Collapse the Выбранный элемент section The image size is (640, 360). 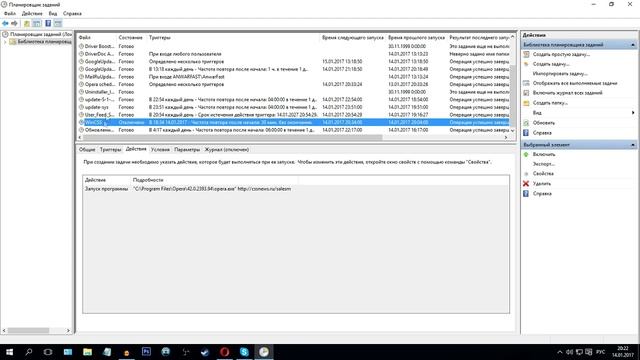click(633, 145)
